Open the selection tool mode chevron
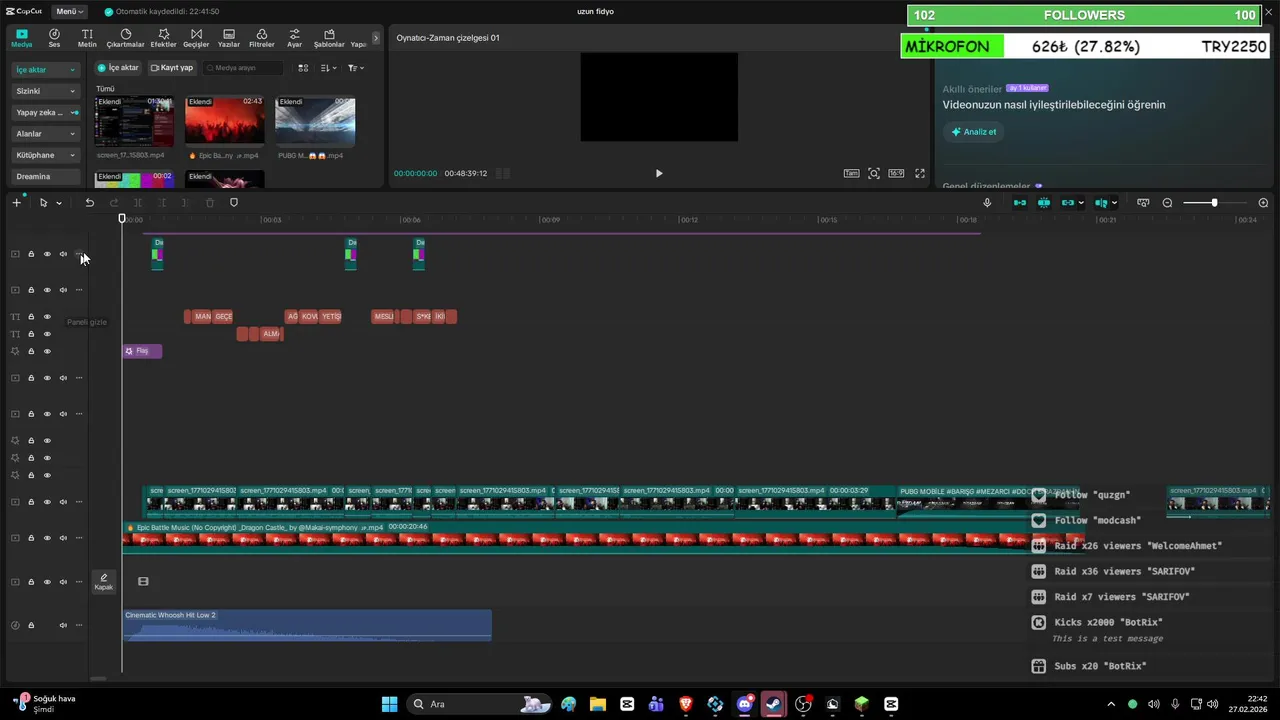 (59, 203)
